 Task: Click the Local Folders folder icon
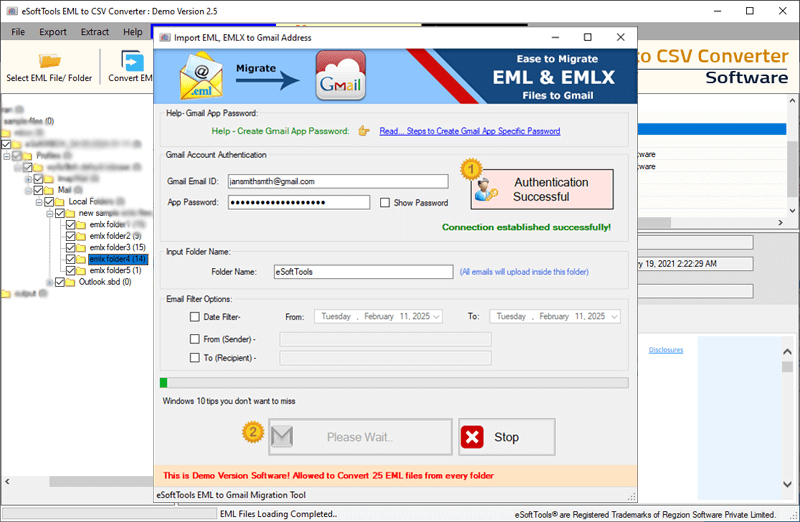pyautogui.click(x=60, y=202)
